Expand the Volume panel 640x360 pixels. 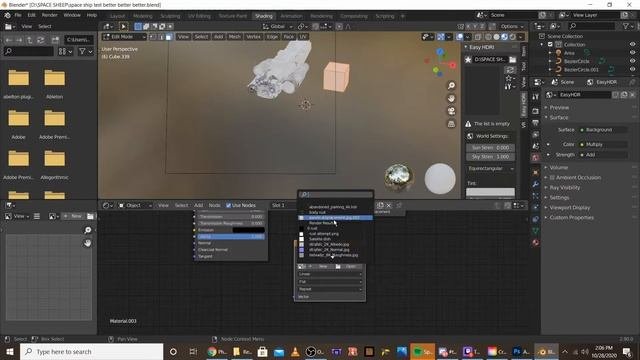click(558, 167)
